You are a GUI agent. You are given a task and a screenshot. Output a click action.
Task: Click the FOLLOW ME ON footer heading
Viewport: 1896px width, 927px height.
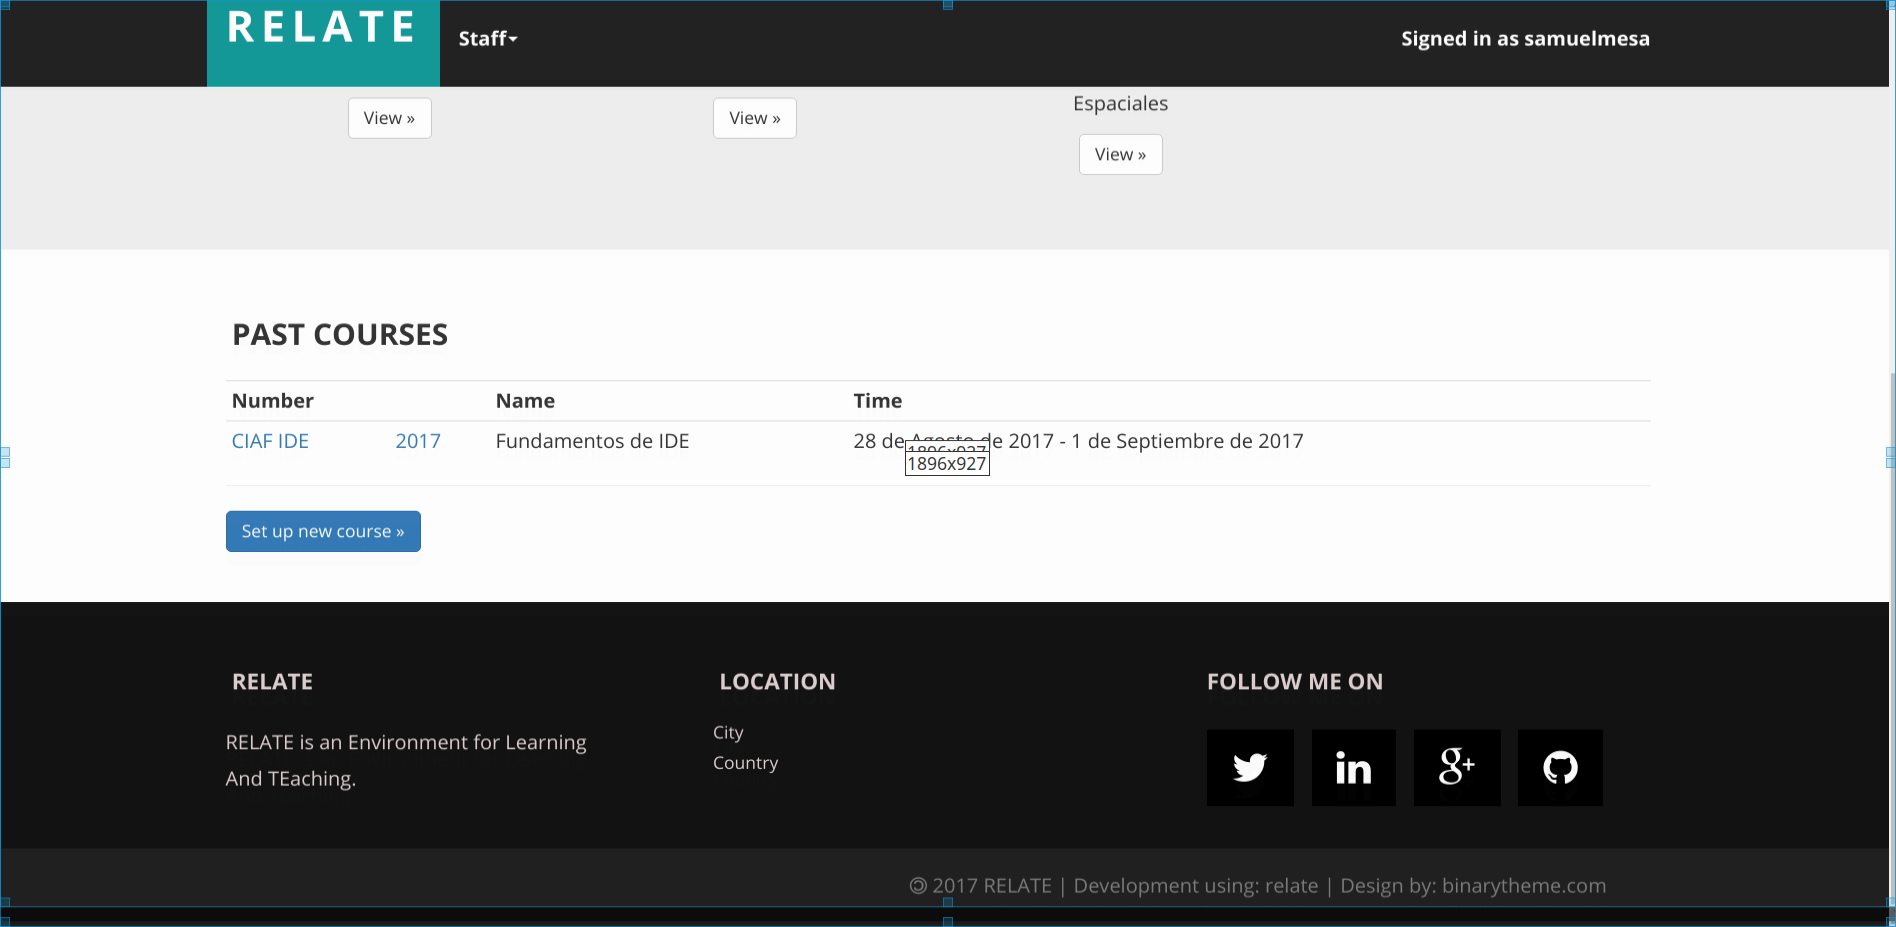tap(1295, 682)
